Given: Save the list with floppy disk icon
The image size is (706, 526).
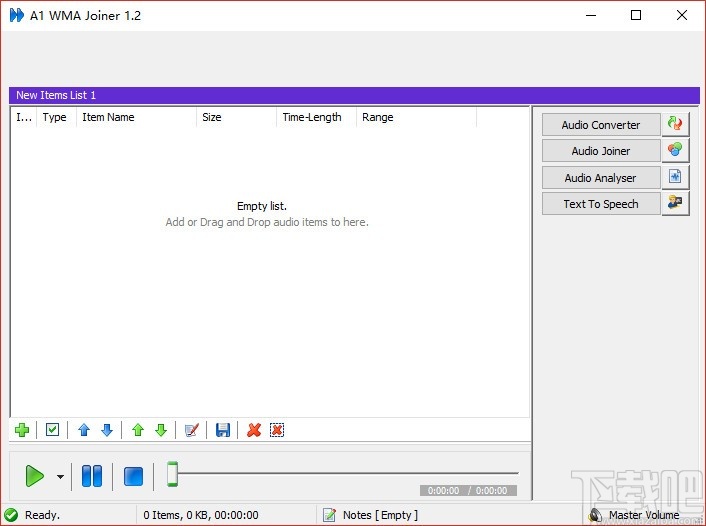Looking at the screenshot, I should click(223, 430).
